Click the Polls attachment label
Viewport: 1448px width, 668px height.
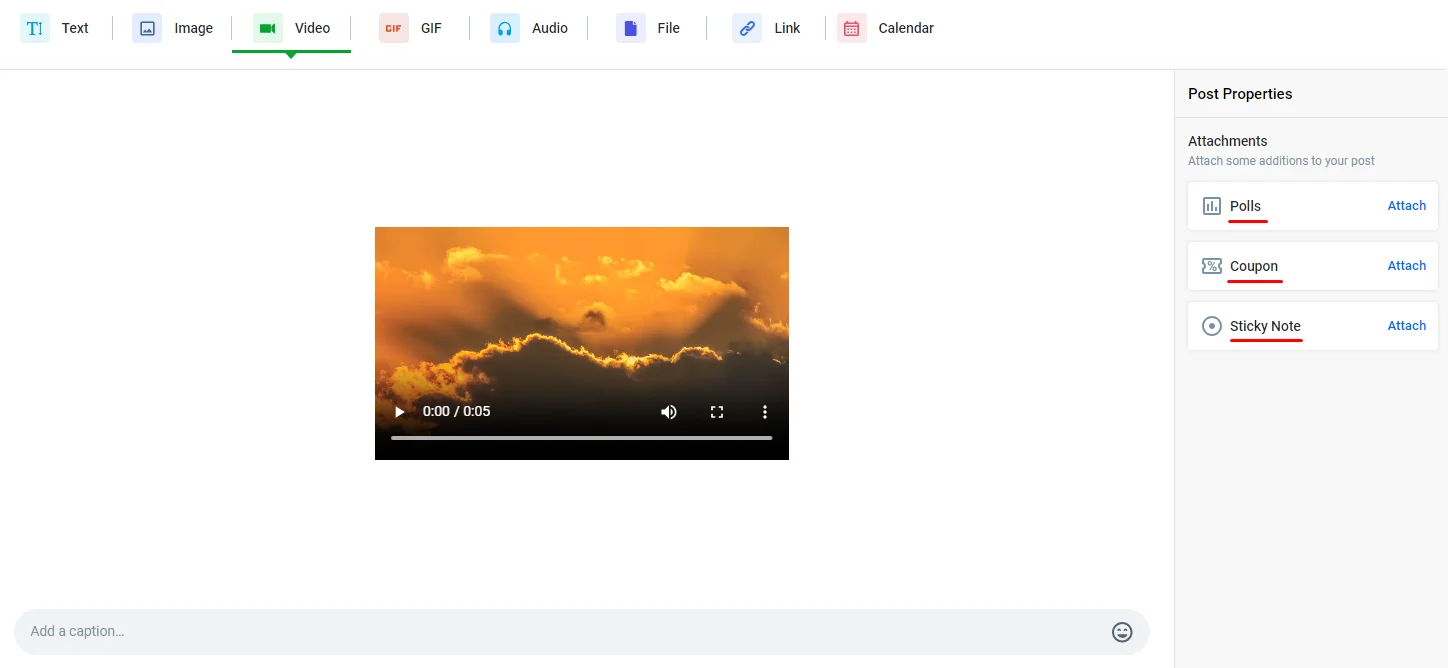pyautogui.click(x=1245, y=206)
